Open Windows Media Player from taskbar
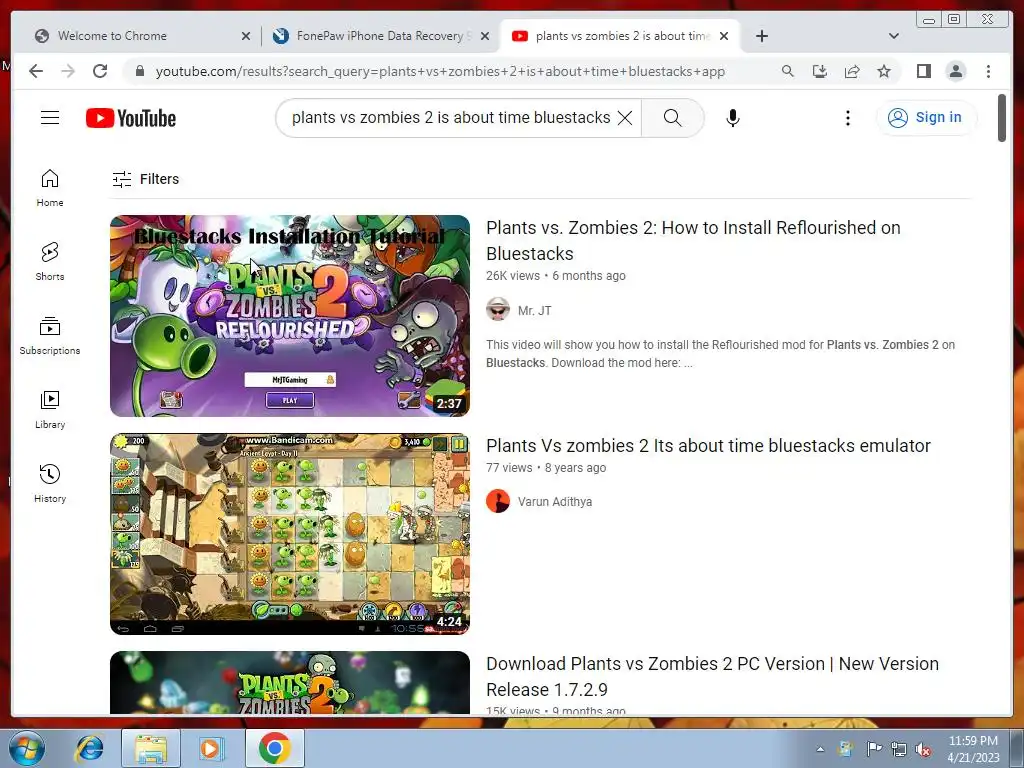The height and width of the screenshot is (768, 1024). pos(211,748)
